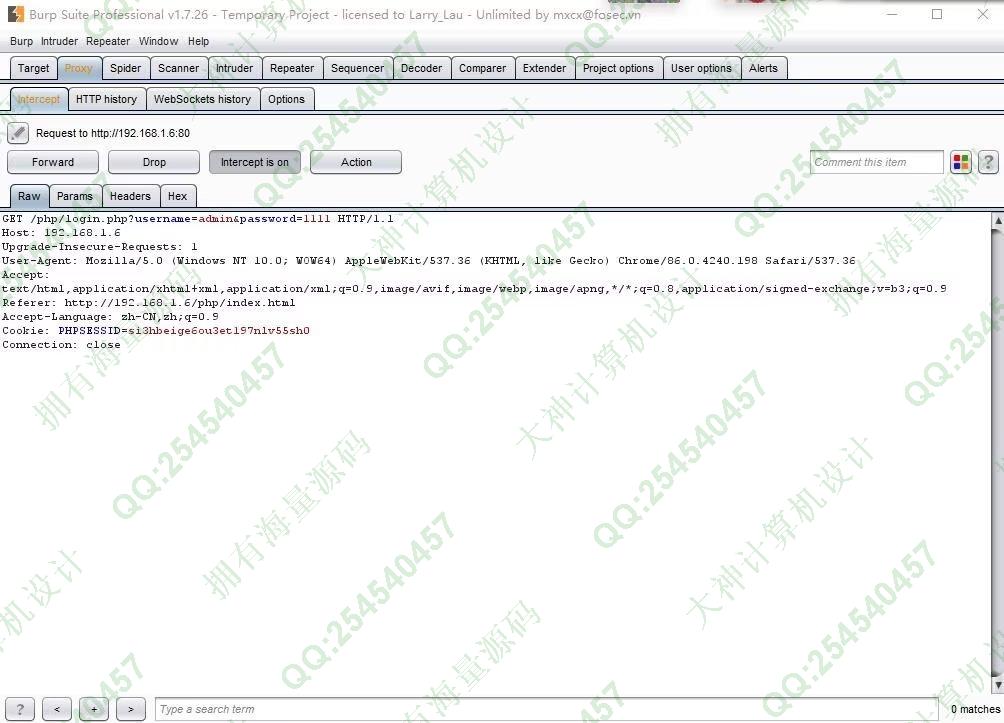The image size is (1004, 723).
Task: Select the Raw request view tab
Action: (29, 196)
